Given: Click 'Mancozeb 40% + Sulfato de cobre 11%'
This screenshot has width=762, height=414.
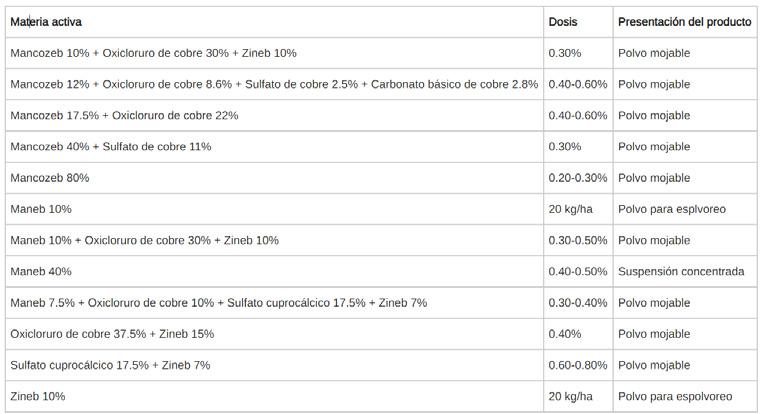Looking at the screenshot, I should pos(110,147).
